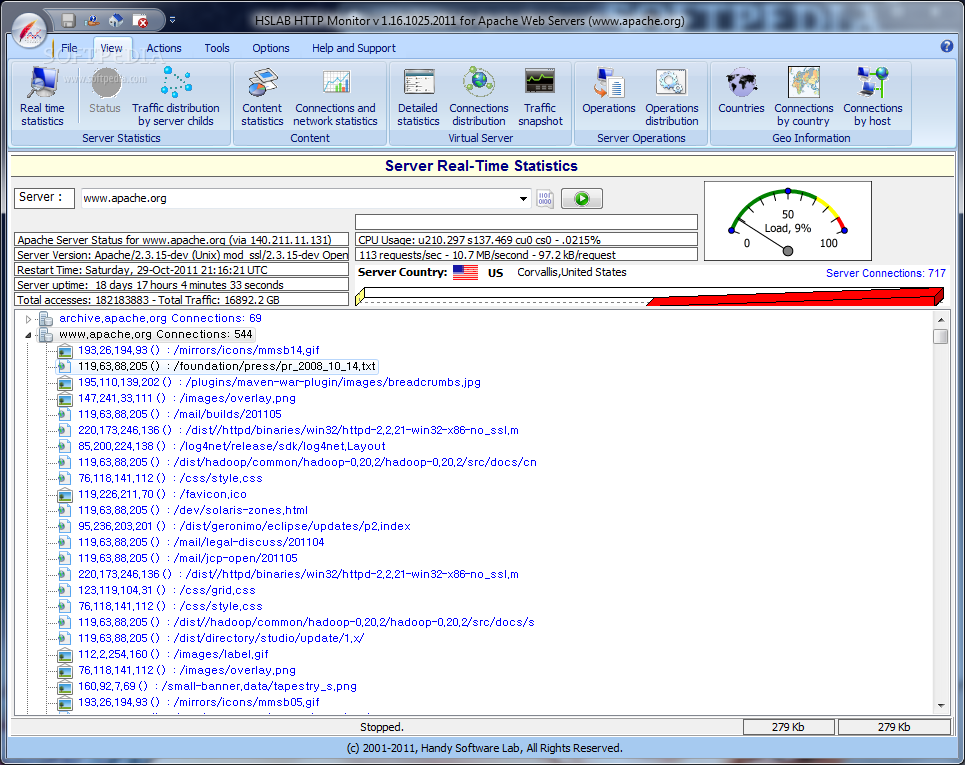Click the US flag icon
This screenshot has height=765, width=965.
[x=465, y=273]
